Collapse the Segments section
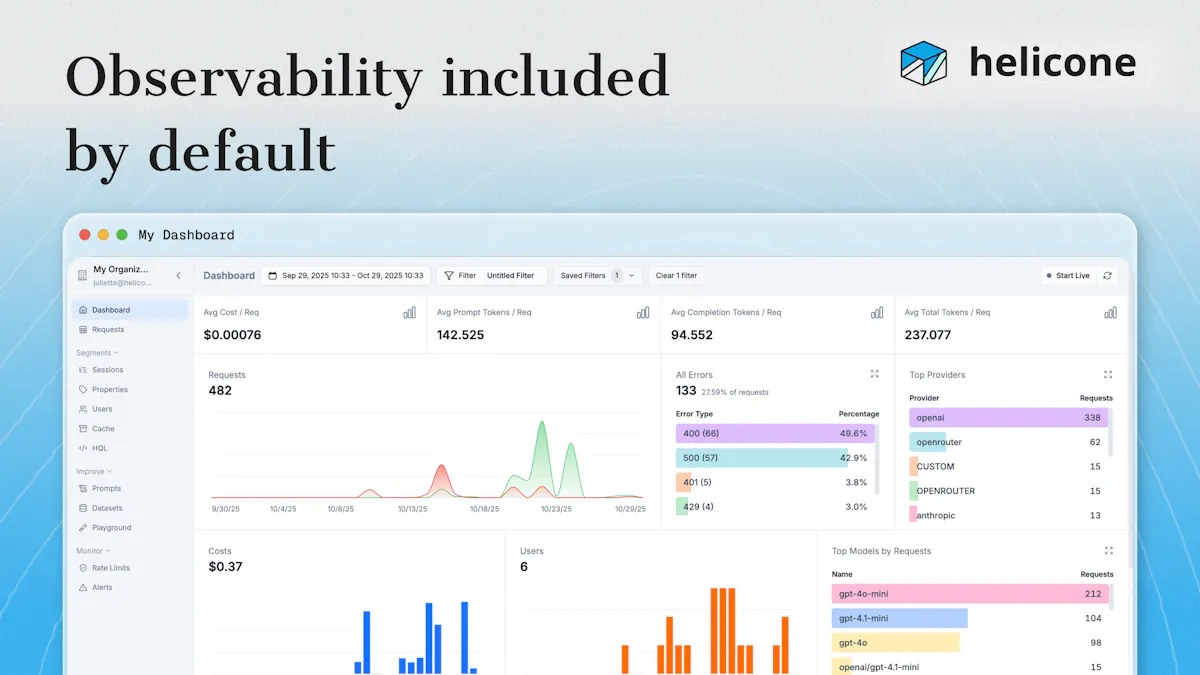1200x675 pixels. coord(97,352)
